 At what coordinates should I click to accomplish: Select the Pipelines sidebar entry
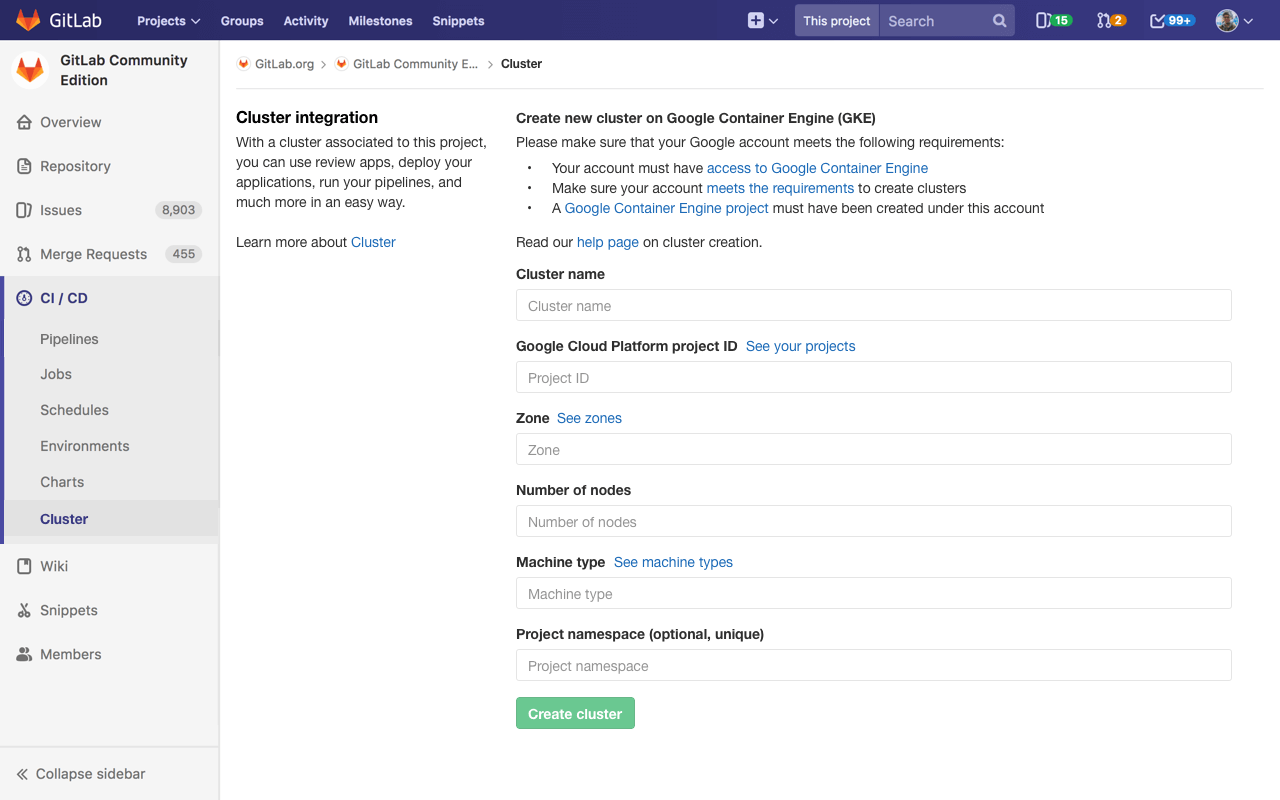(x=69, y=339)
